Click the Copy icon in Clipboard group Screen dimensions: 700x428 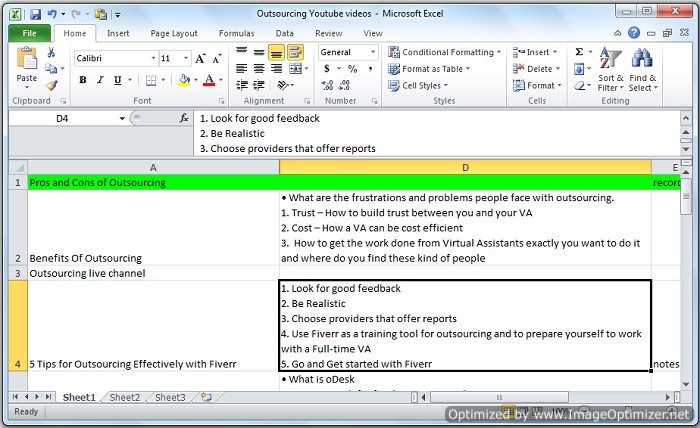coord(51,68)
